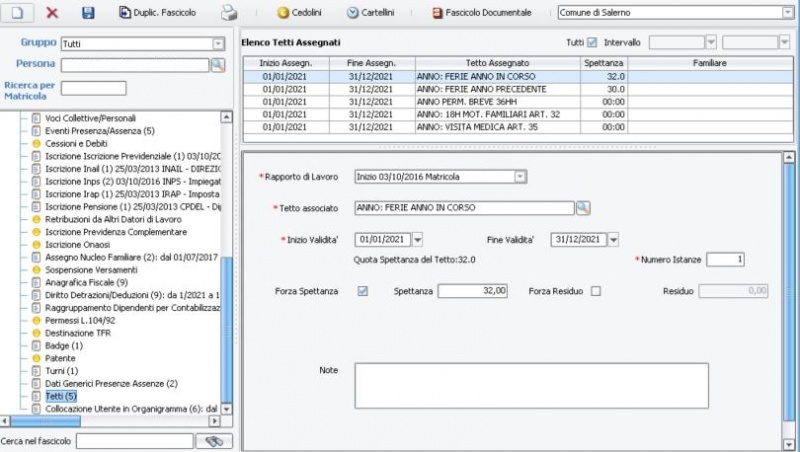The image size is (800, 452).
Task: Toggle the Tutti checkbox above the list
Action: point(592,42)
